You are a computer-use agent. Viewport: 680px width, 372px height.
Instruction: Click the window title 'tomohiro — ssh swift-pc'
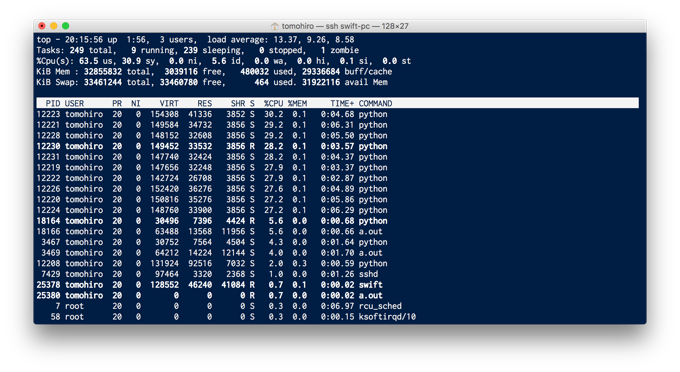[326, 26]
